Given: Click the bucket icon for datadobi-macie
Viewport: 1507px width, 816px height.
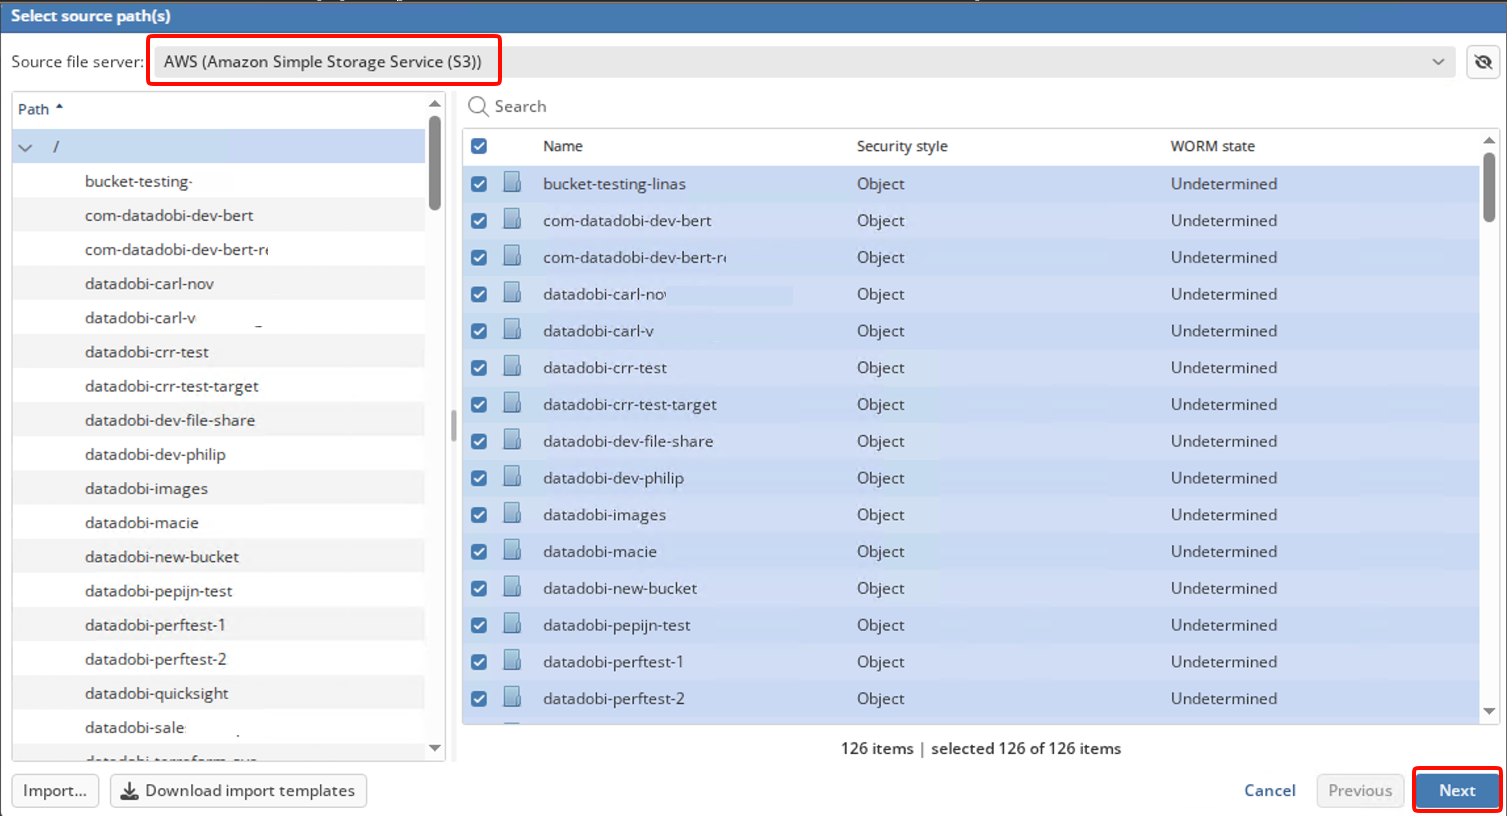Looking at the screenshot, I should [512, 551].
